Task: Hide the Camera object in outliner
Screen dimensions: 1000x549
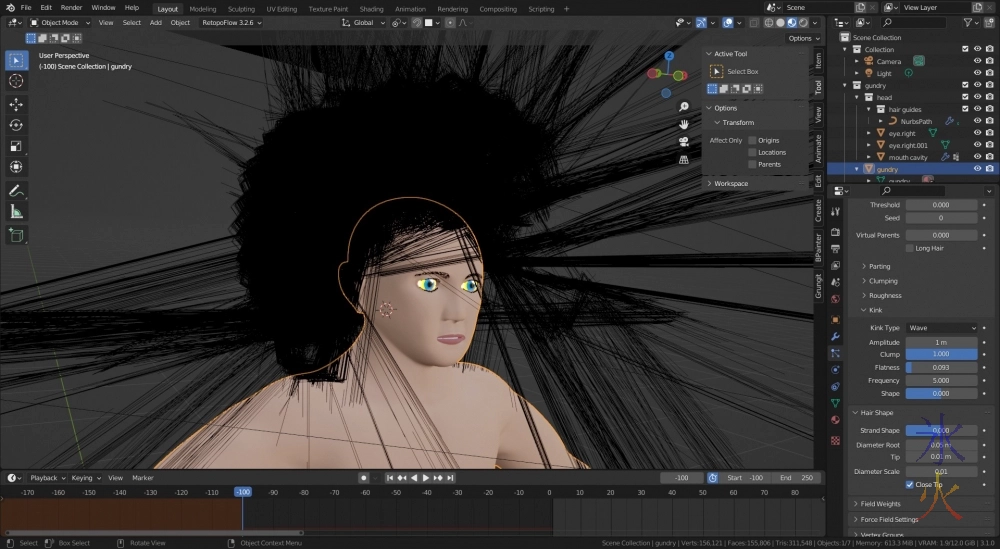Action: 977,61
